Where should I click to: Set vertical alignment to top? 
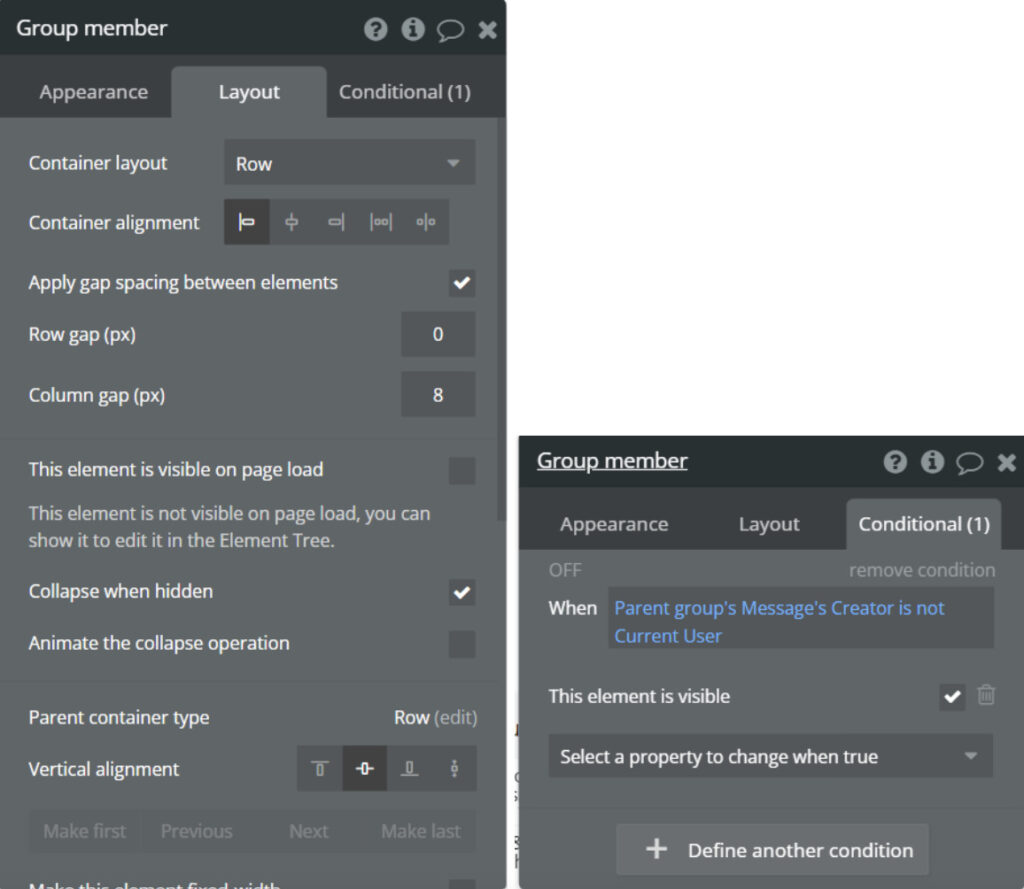320,769
